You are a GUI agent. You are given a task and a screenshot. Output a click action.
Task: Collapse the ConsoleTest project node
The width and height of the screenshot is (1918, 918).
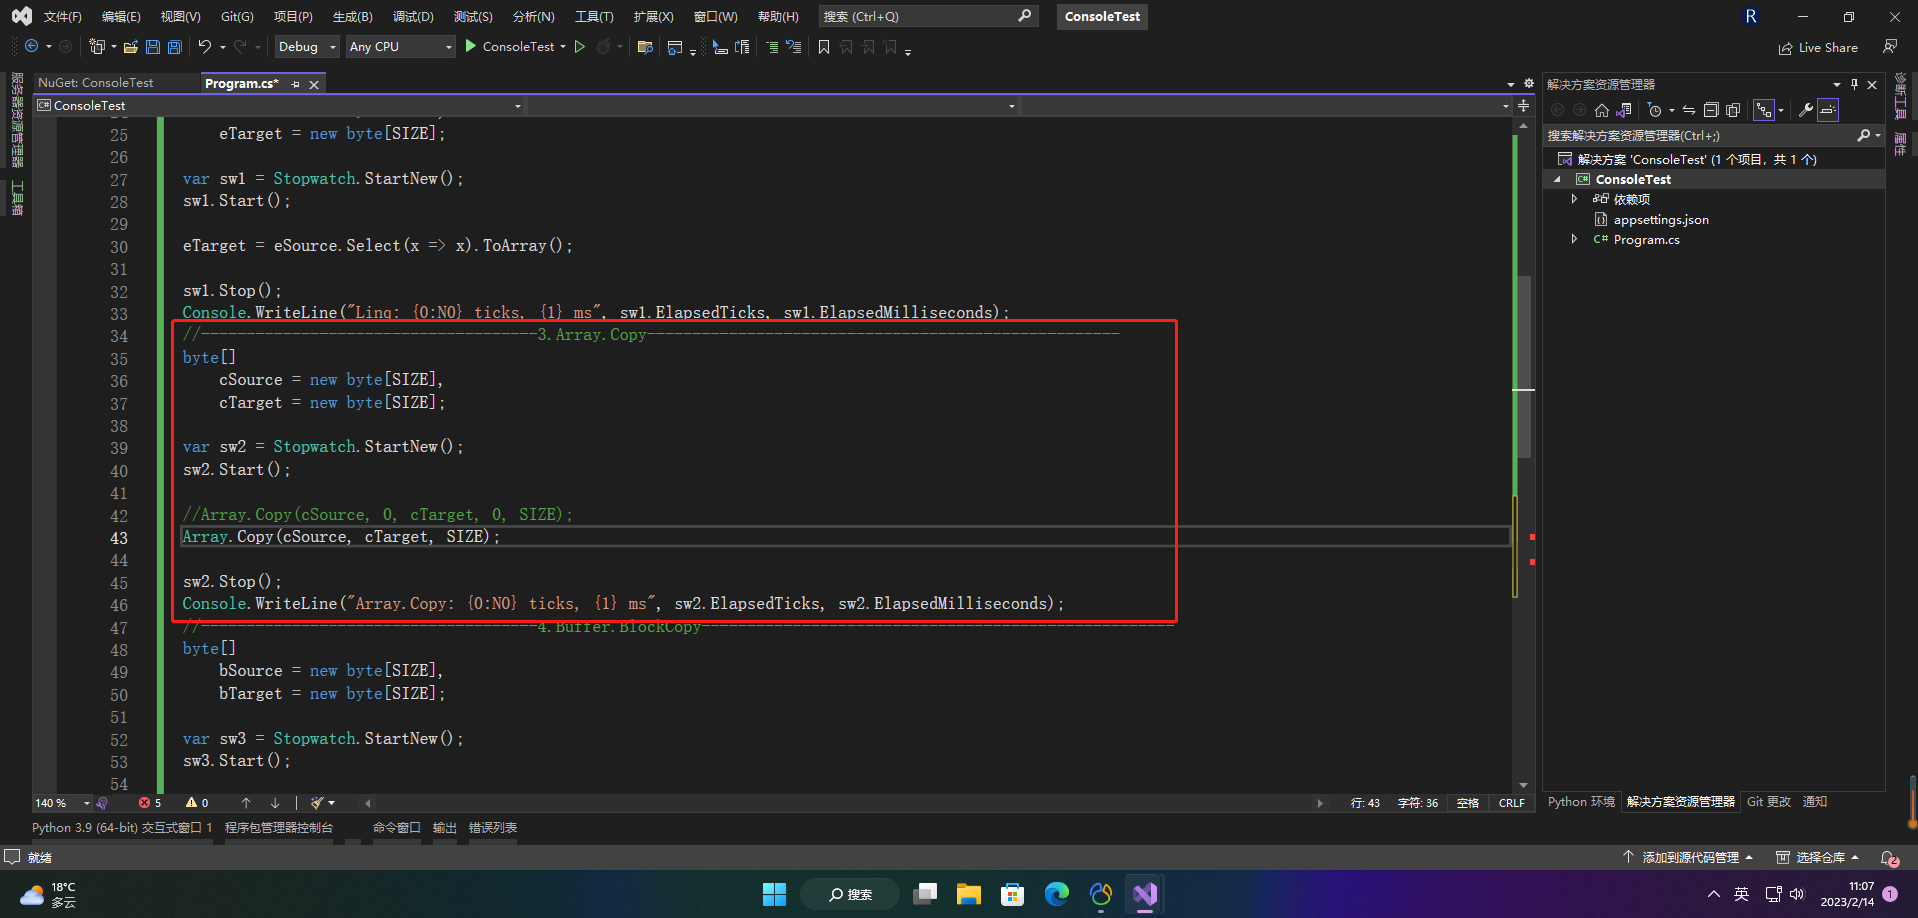1557,180
